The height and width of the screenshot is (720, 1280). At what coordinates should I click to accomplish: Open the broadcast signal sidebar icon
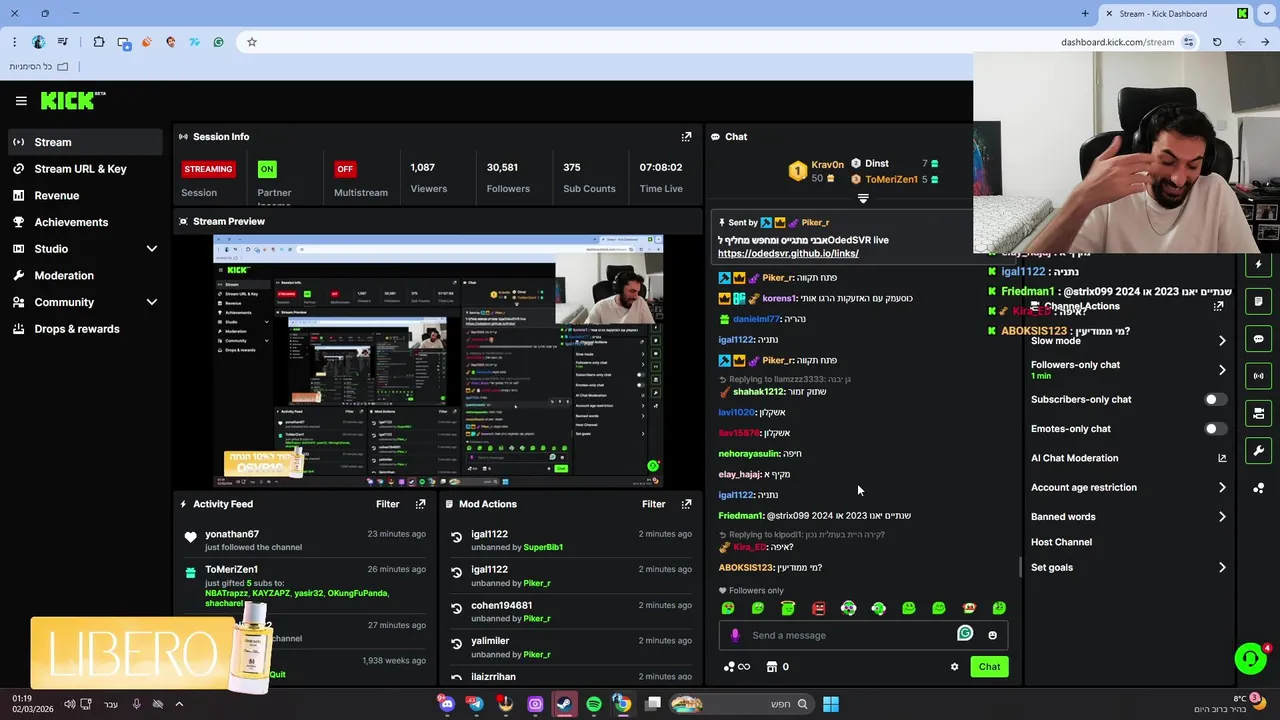pos(1258,376)
